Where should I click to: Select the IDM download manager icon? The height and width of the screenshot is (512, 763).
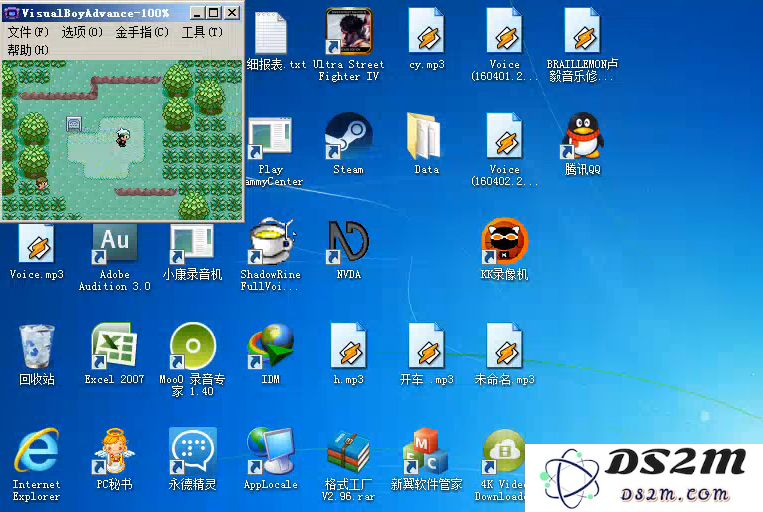click(x=271, y=346)
